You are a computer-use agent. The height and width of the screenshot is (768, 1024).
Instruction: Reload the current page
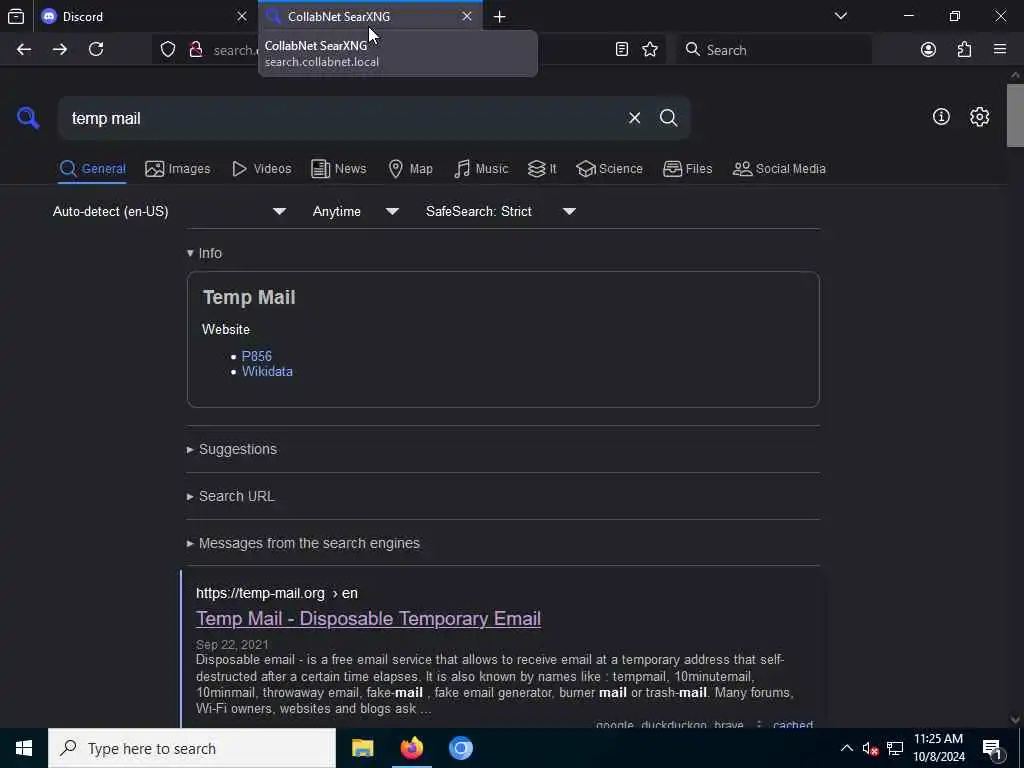[x=96, y=50]
